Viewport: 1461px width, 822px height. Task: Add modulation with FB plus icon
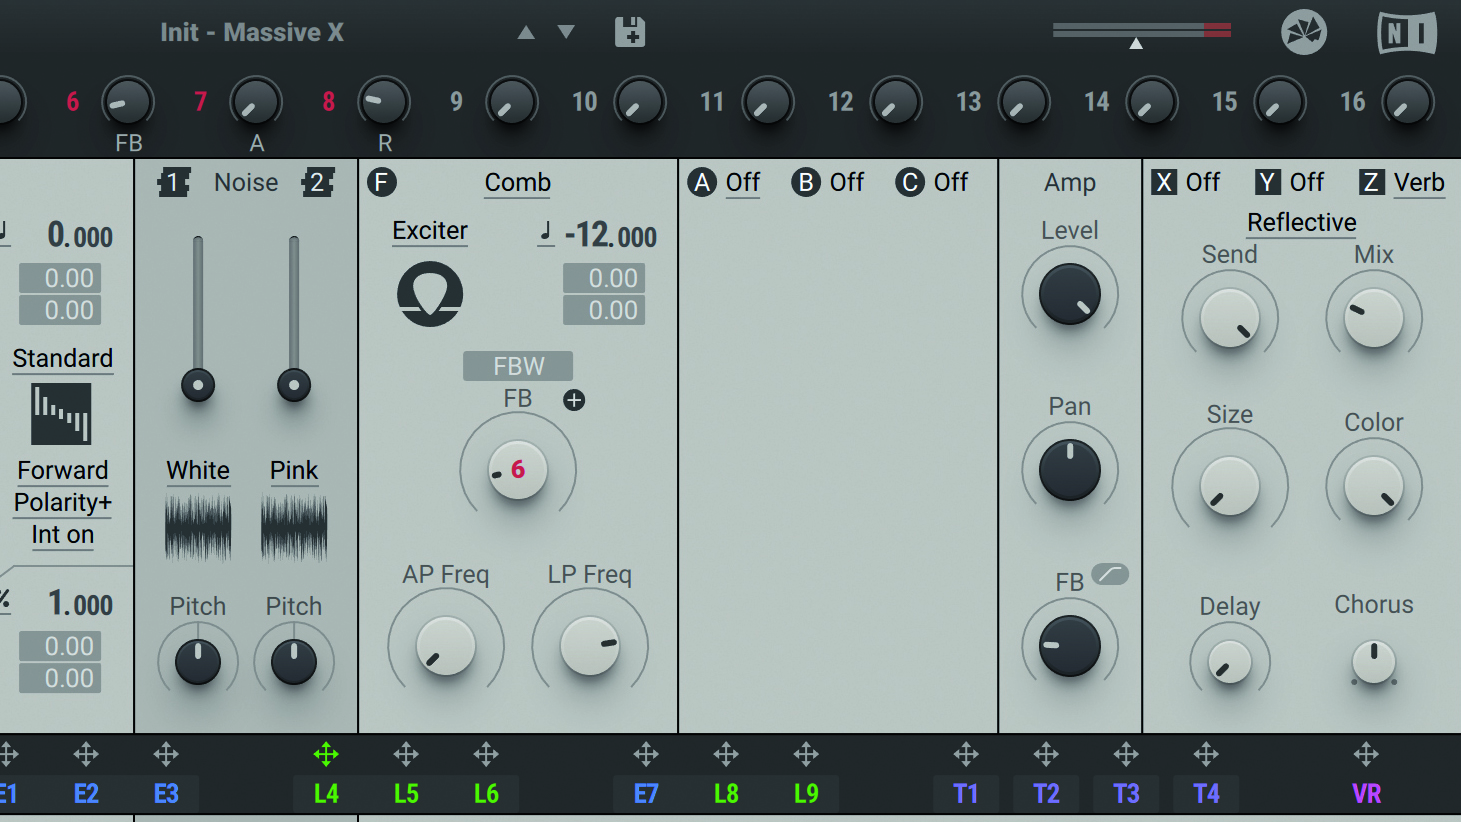coord(574,400)
